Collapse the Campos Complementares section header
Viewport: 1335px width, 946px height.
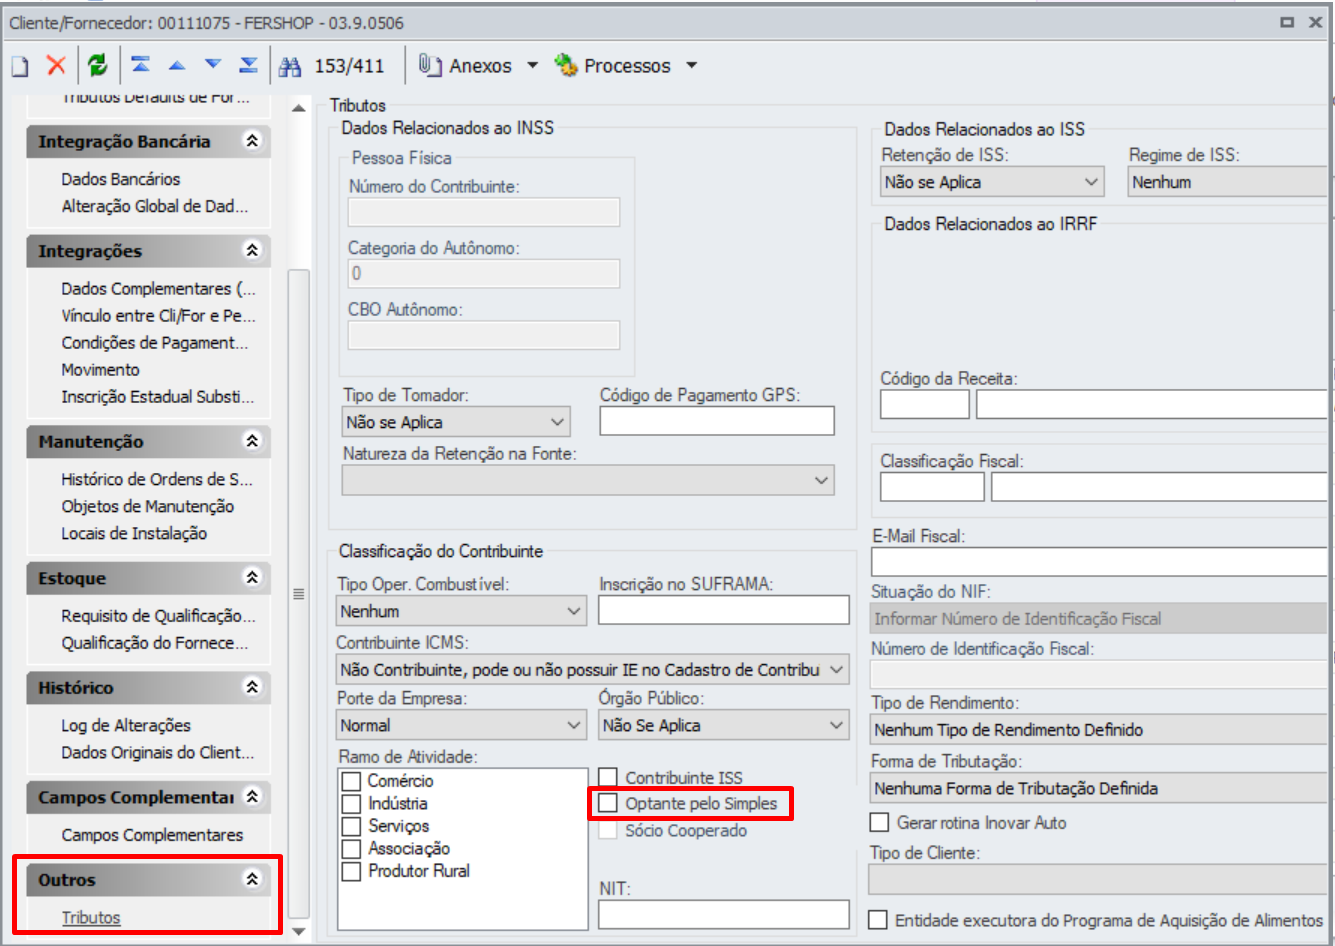[x=252, y=797]
